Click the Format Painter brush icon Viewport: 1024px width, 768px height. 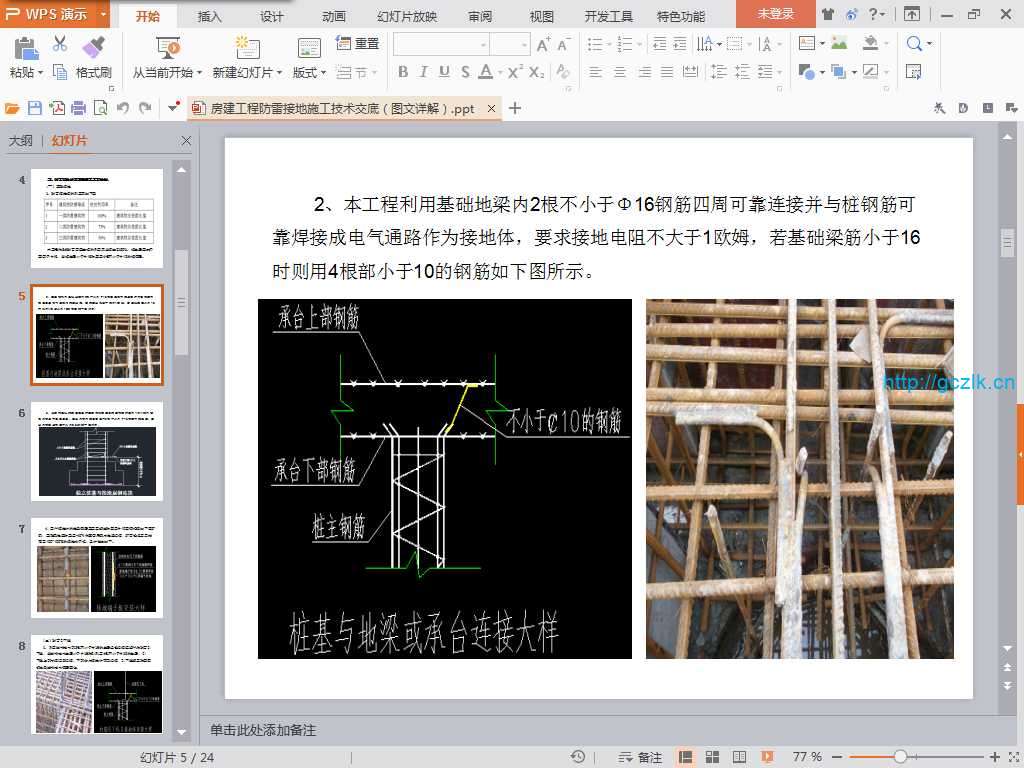pos(93,47)
